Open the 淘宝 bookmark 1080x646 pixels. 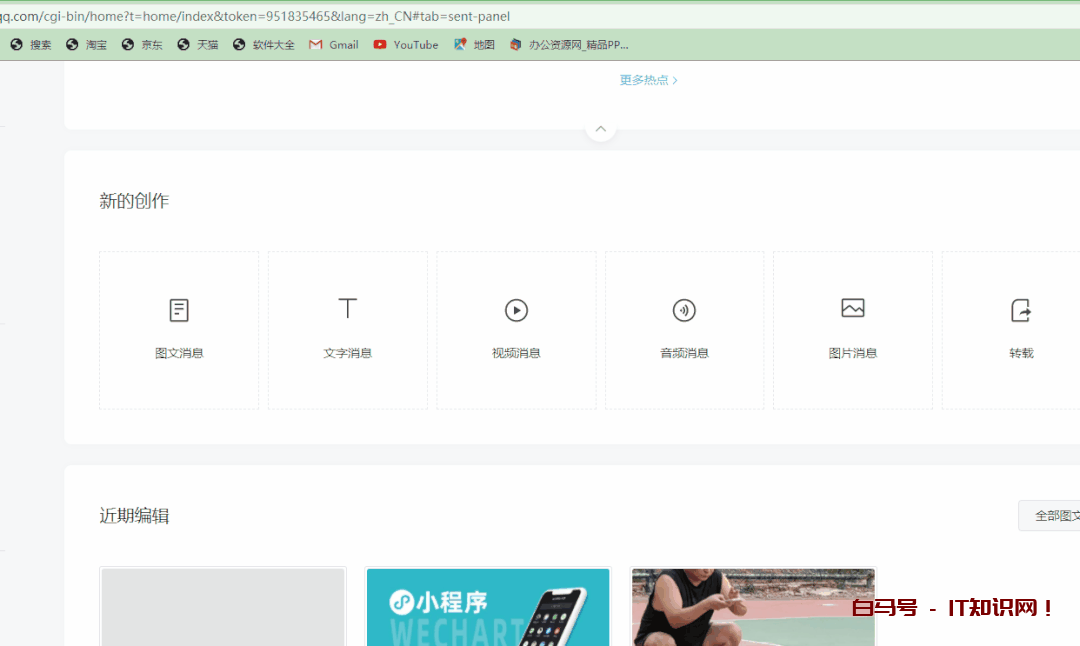(x=87, y=45)
